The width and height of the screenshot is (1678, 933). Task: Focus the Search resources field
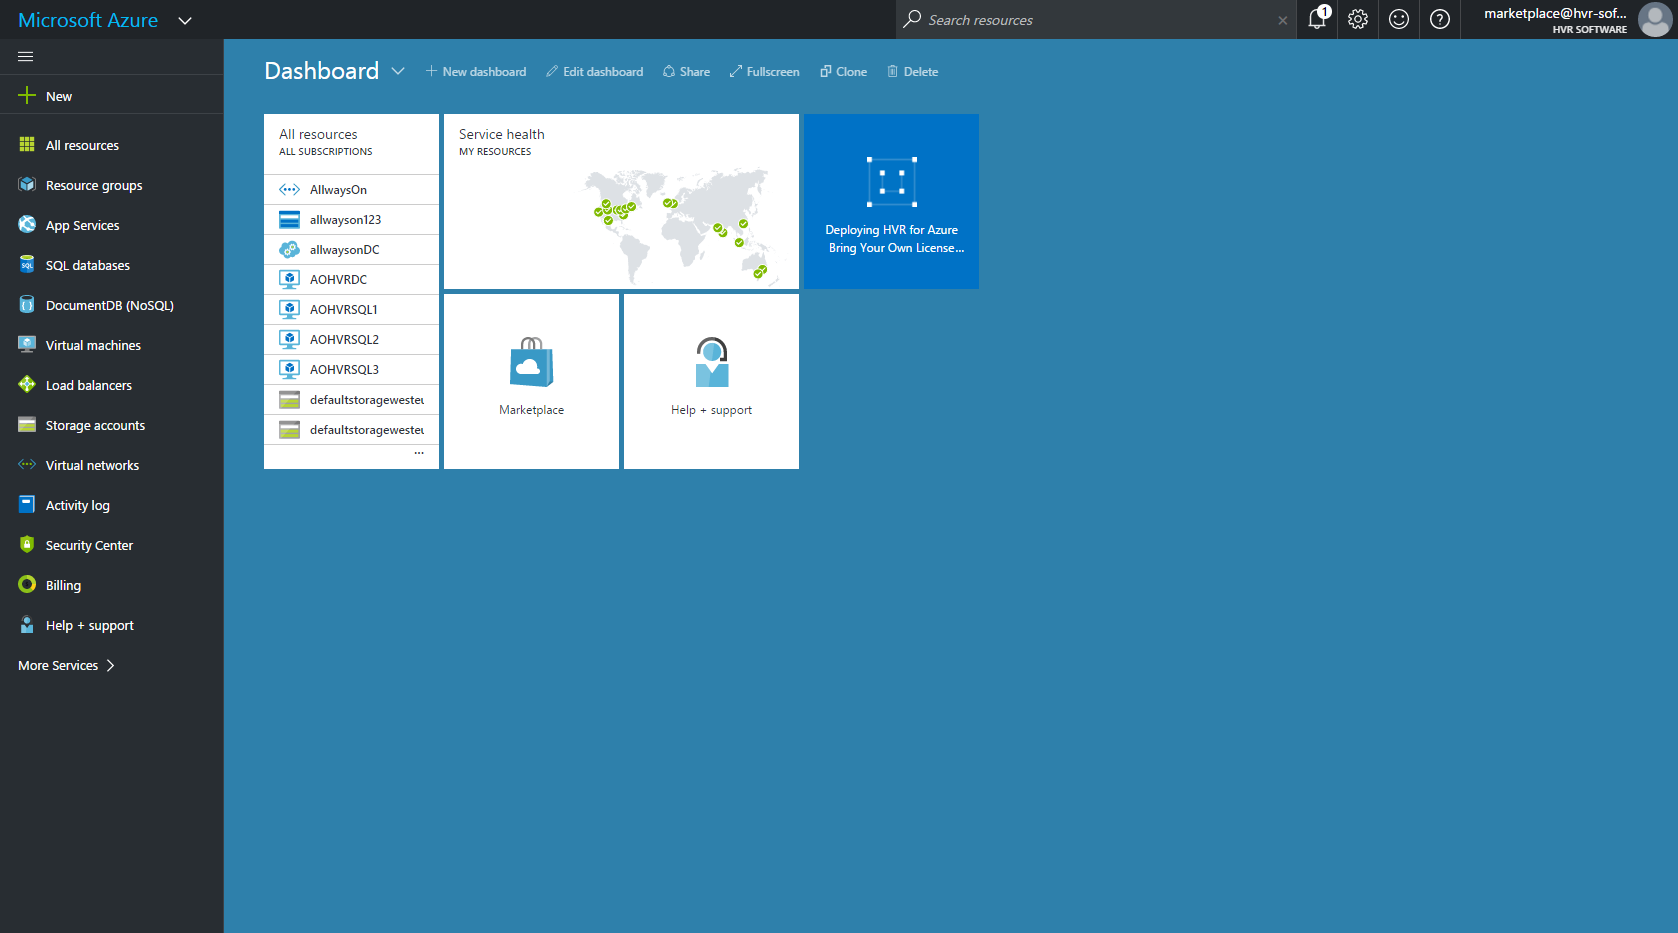click(x=1095, y=20)
